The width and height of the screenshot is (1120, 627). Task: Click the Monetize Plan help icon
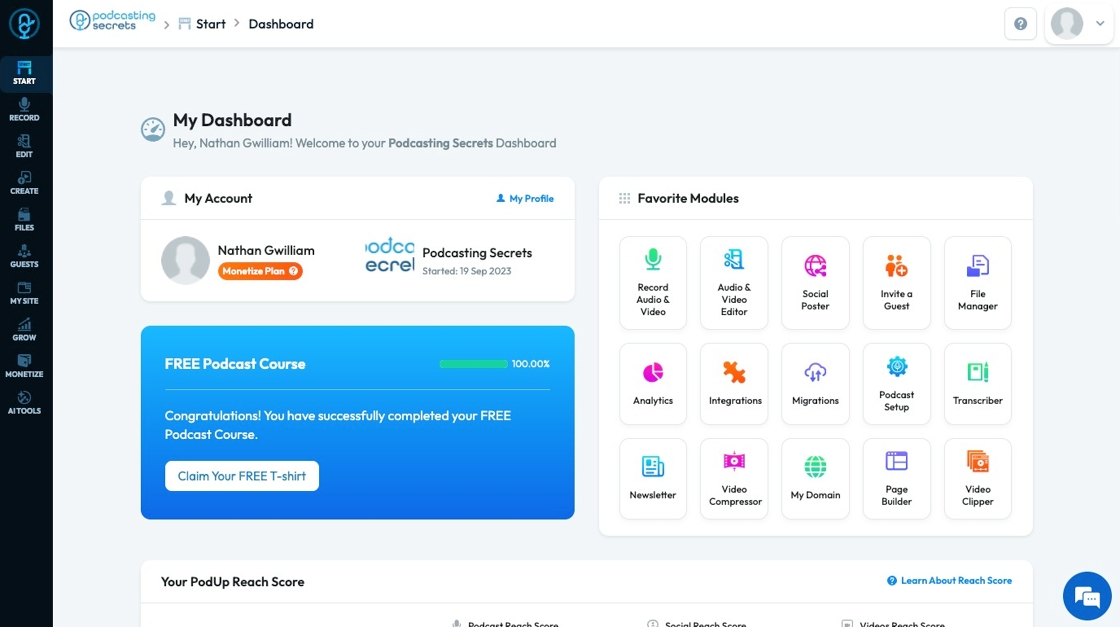point(294,271)
